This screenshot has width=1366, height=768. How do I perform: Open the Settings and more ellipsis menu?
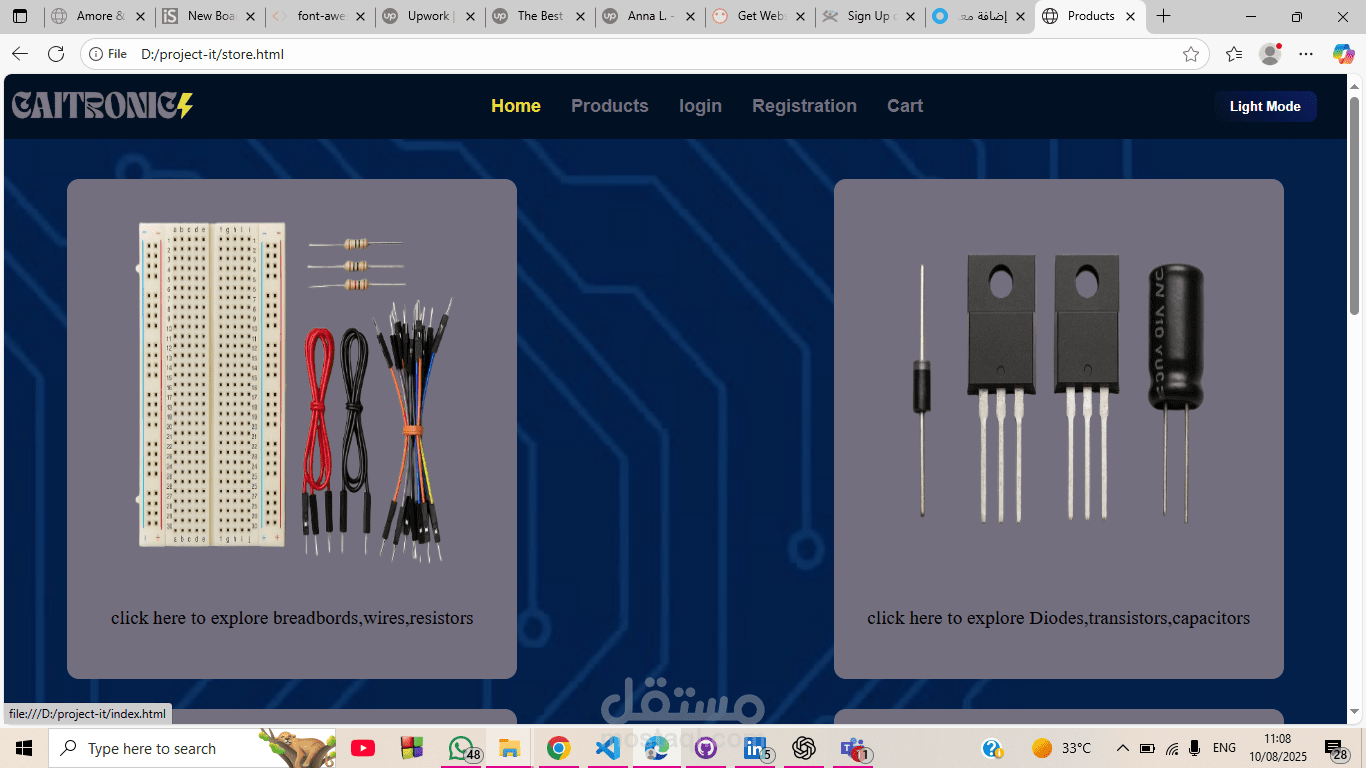(1306, 54)
